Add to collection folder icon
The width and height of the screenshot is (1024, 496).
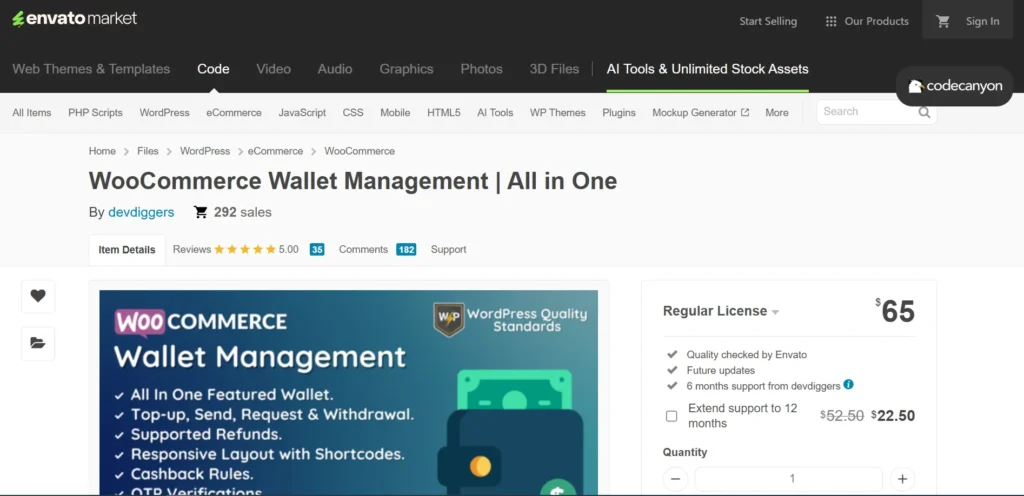38,343
